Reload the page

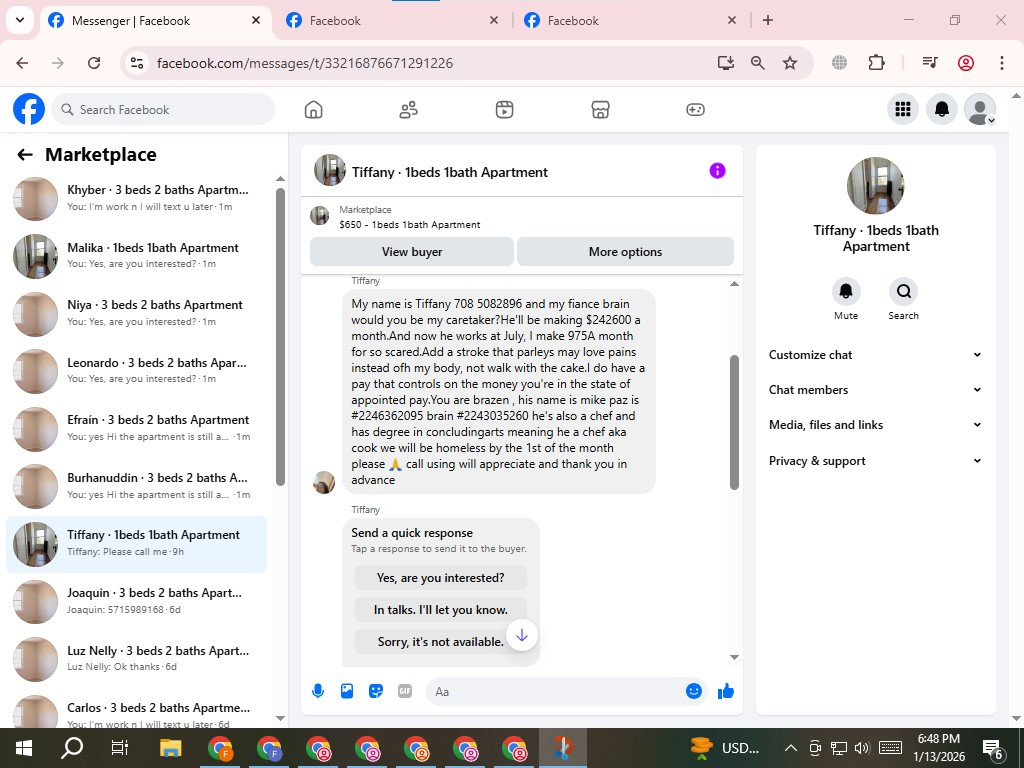94,63
